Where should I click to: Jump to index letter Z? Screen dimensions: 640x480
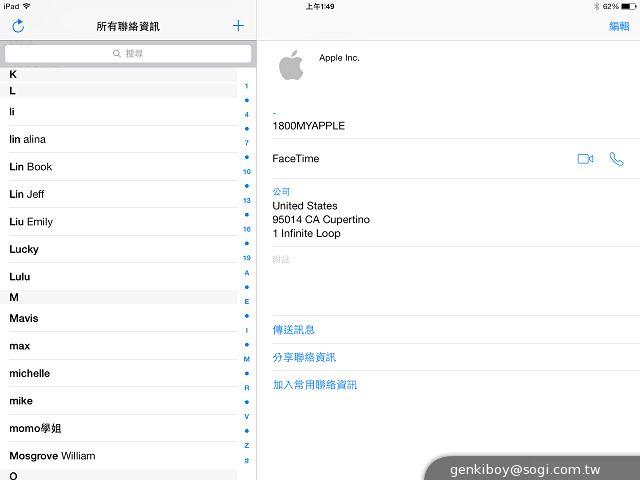tap(247, 445)
